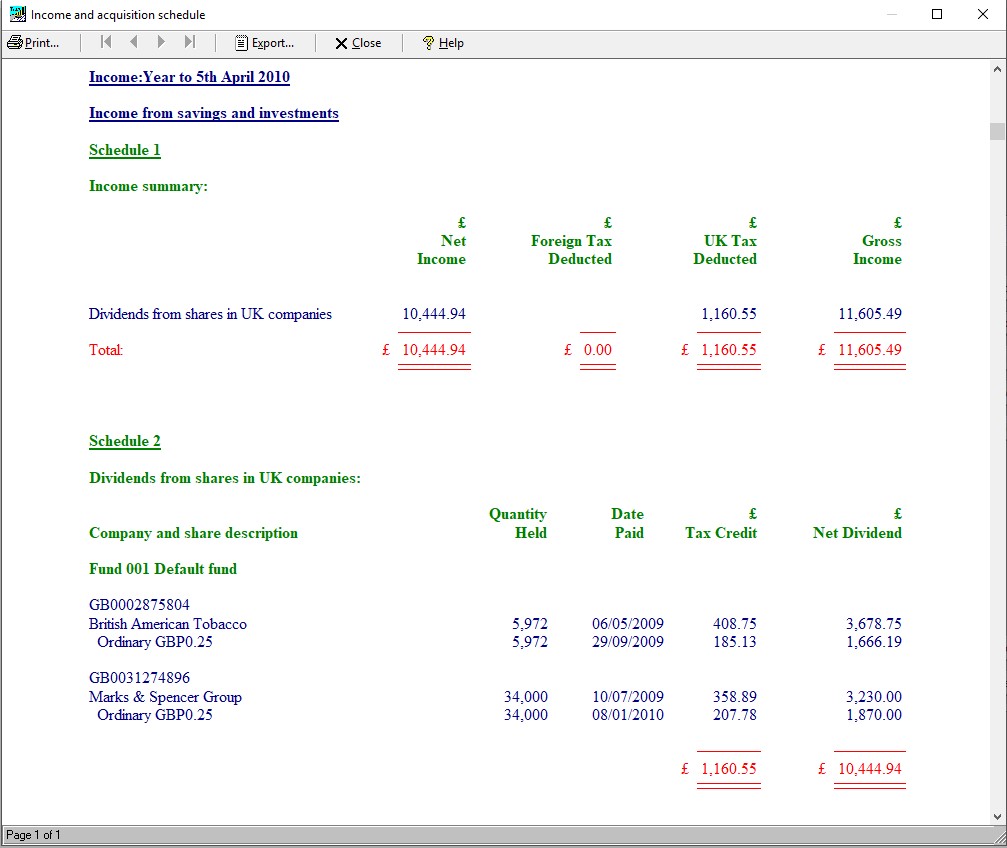The height and width of the screenshot is (848, 1007).
Task: Click the 'Page 1 of 1' status bar text
Action: [33, 835]
